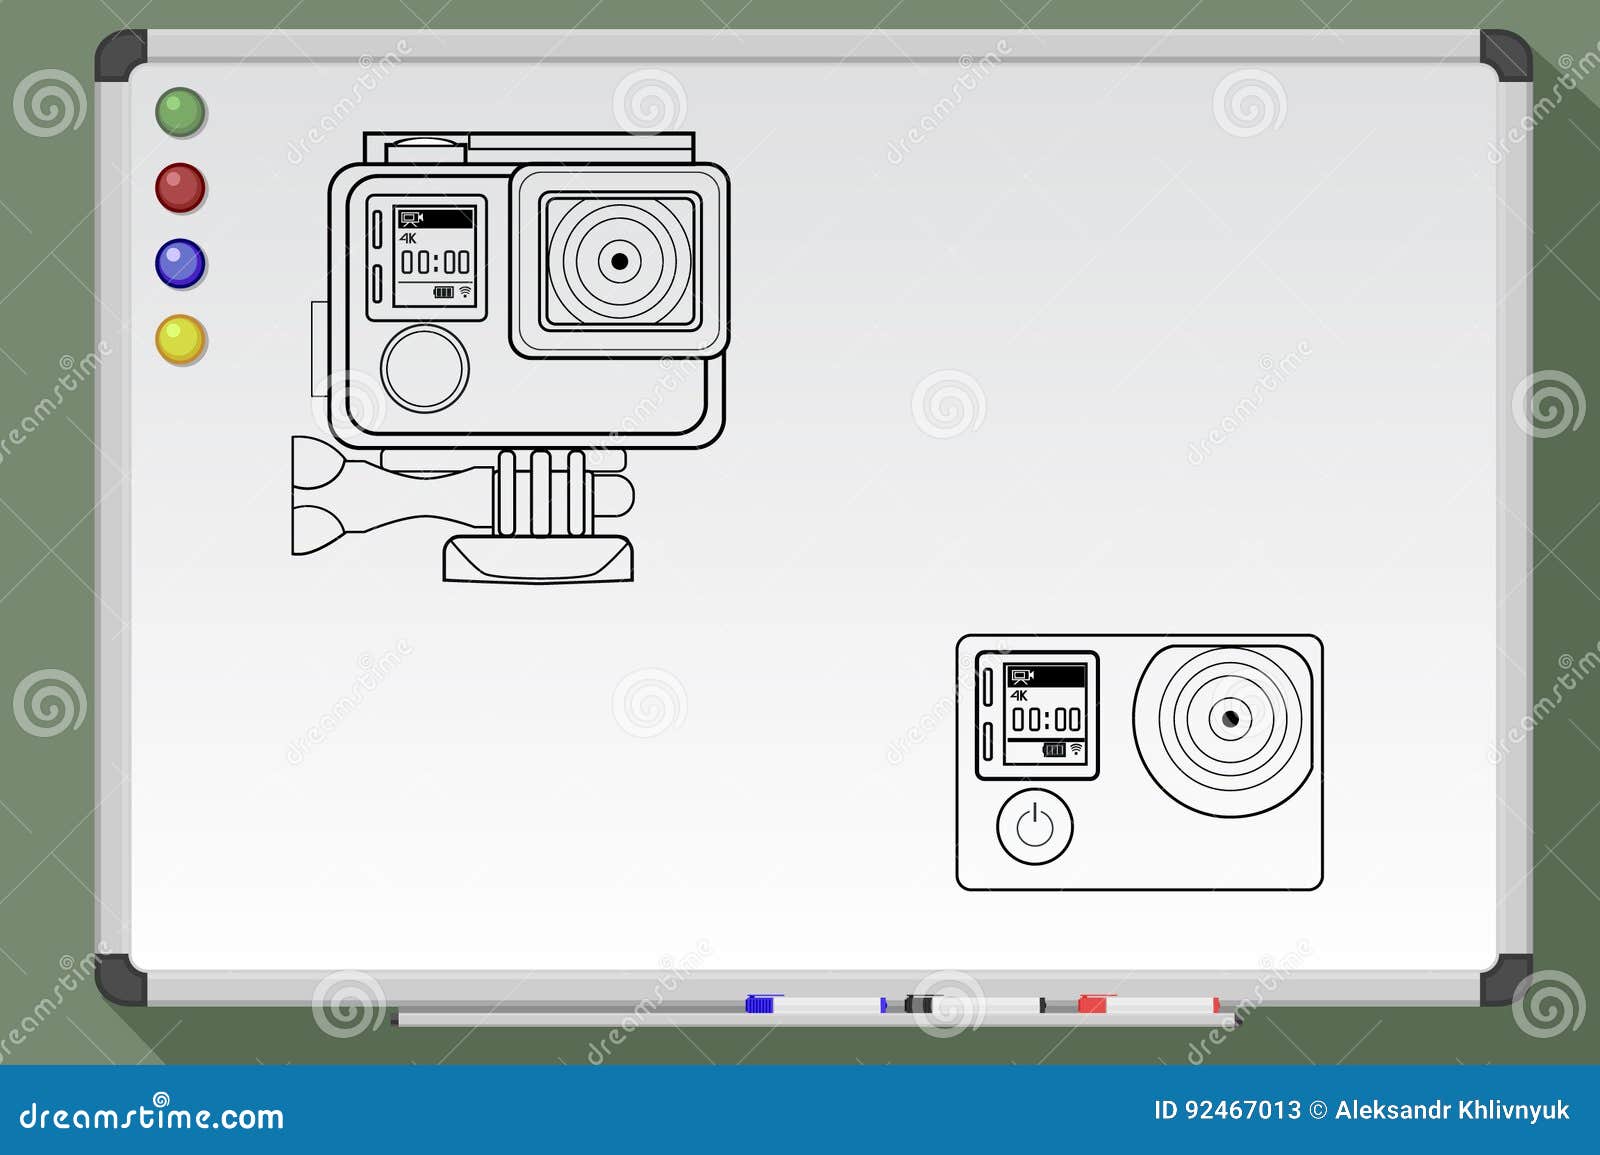Viewport: 1600px width, 1155px height.
Task: Click the blue magnet on the whiteboard
Action: [180, 261]
